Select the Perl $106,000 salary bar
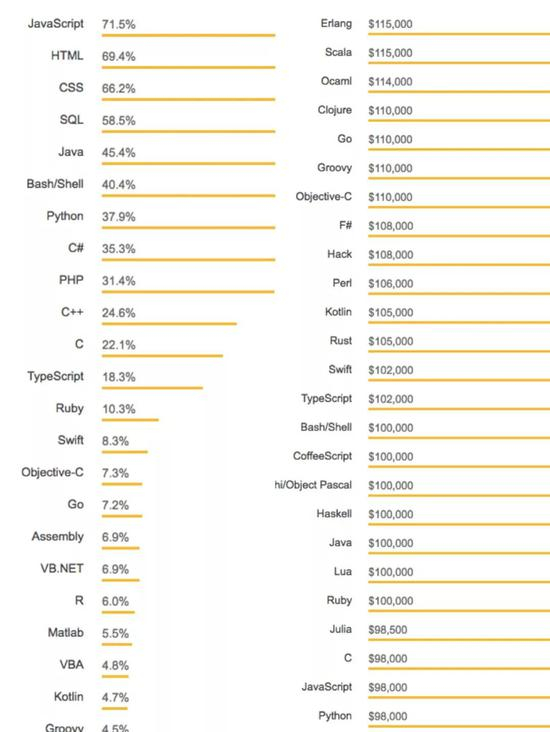Viewport: 550px width, 732px height. [x=459, y=294]
